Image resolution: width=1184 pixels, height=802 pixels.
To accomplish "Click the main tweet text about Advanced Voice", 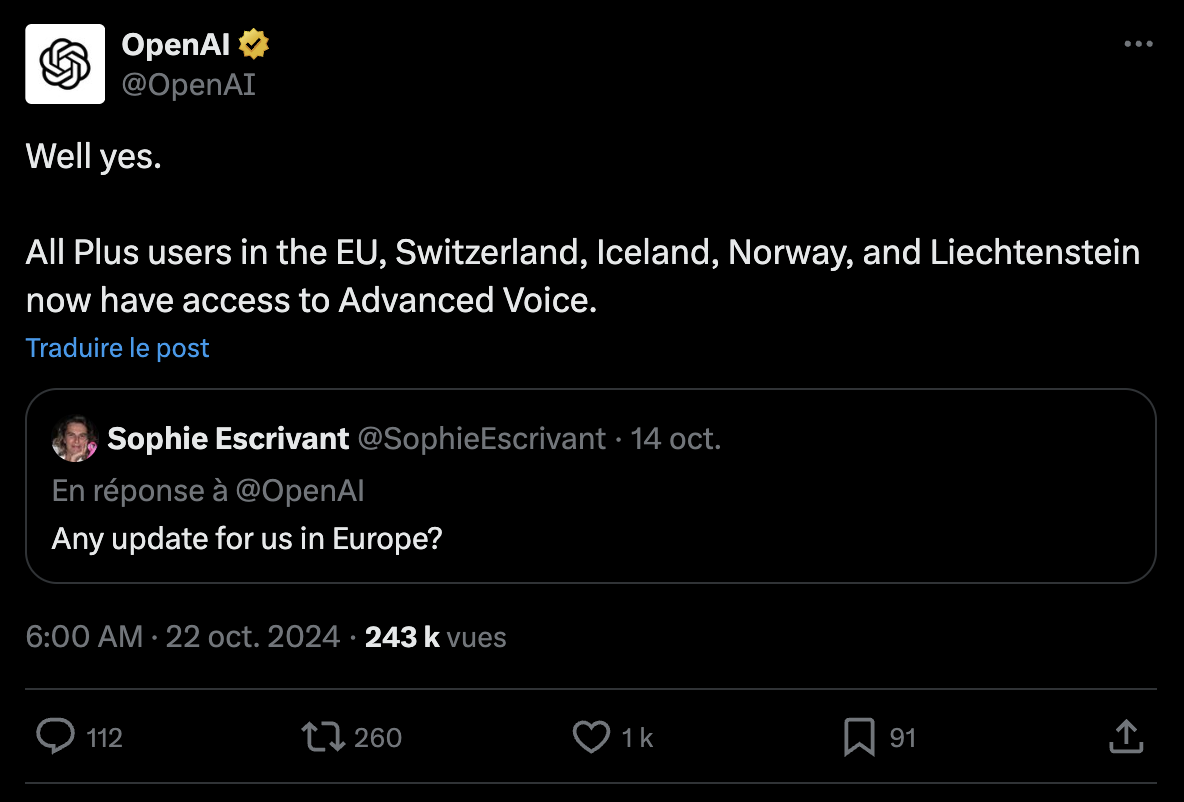I will (582, 276).
